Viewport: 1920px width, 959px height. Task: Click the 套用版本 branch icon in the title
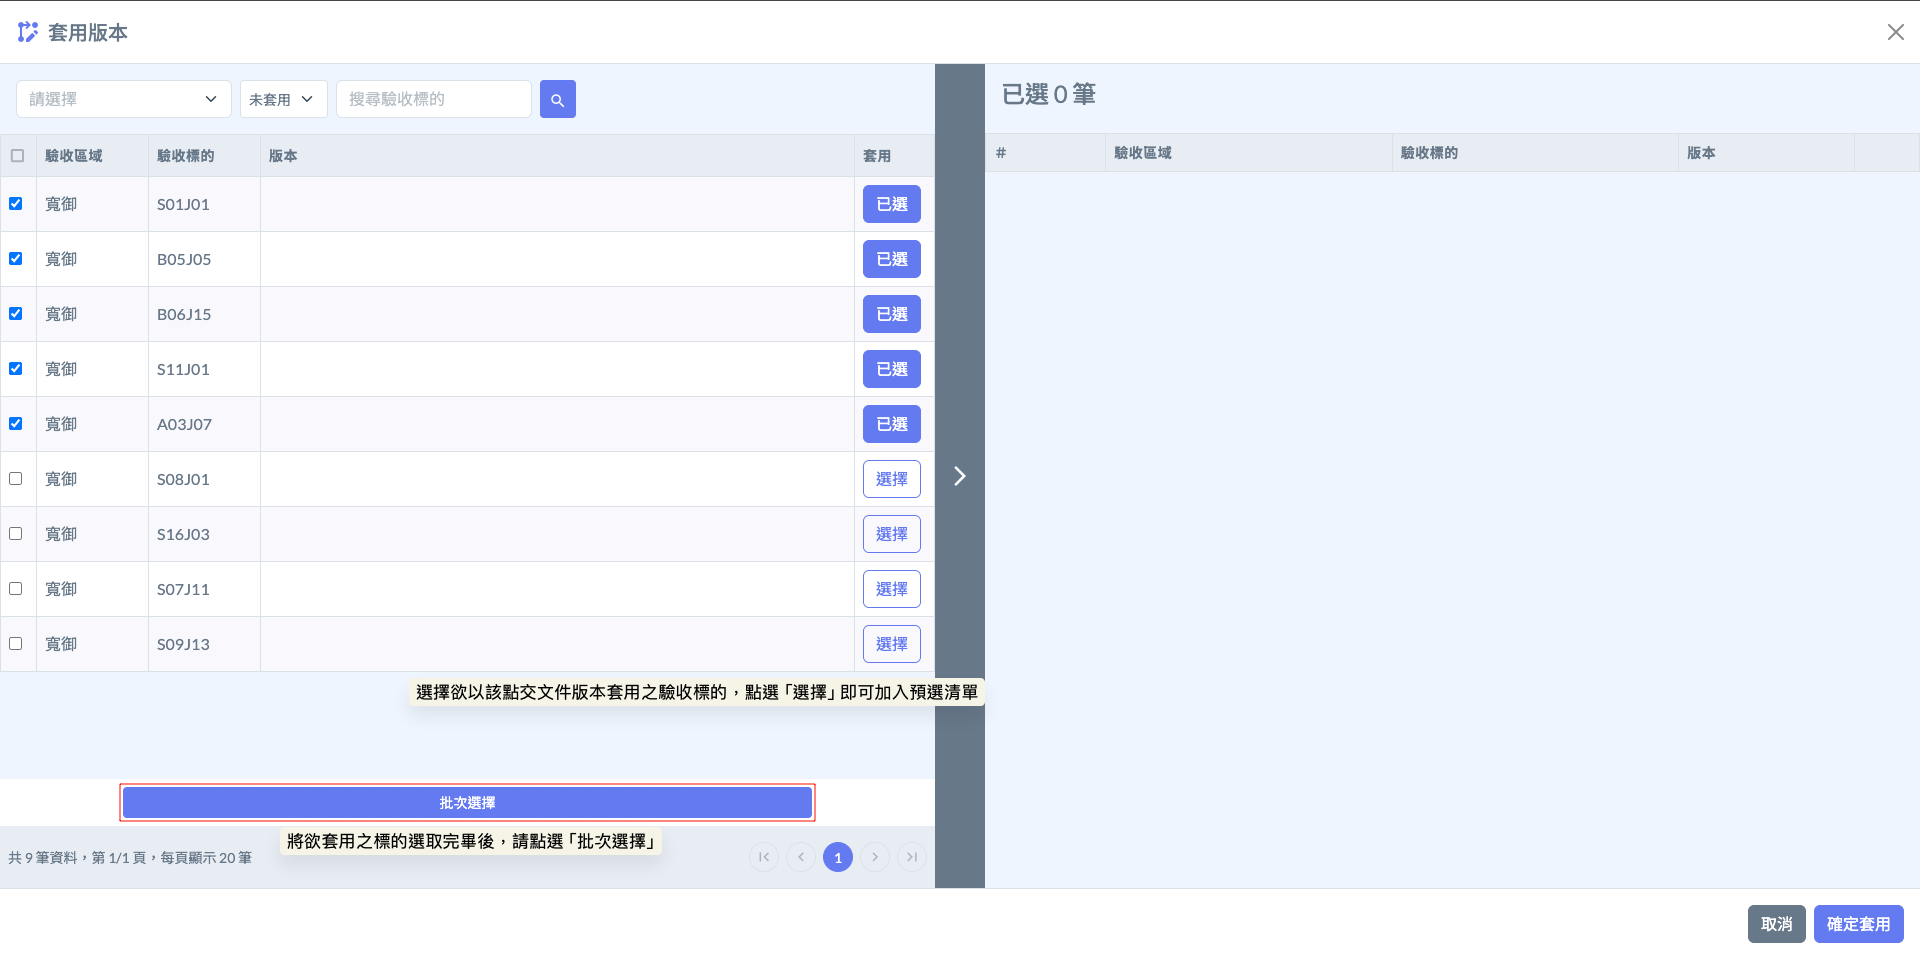28,32
